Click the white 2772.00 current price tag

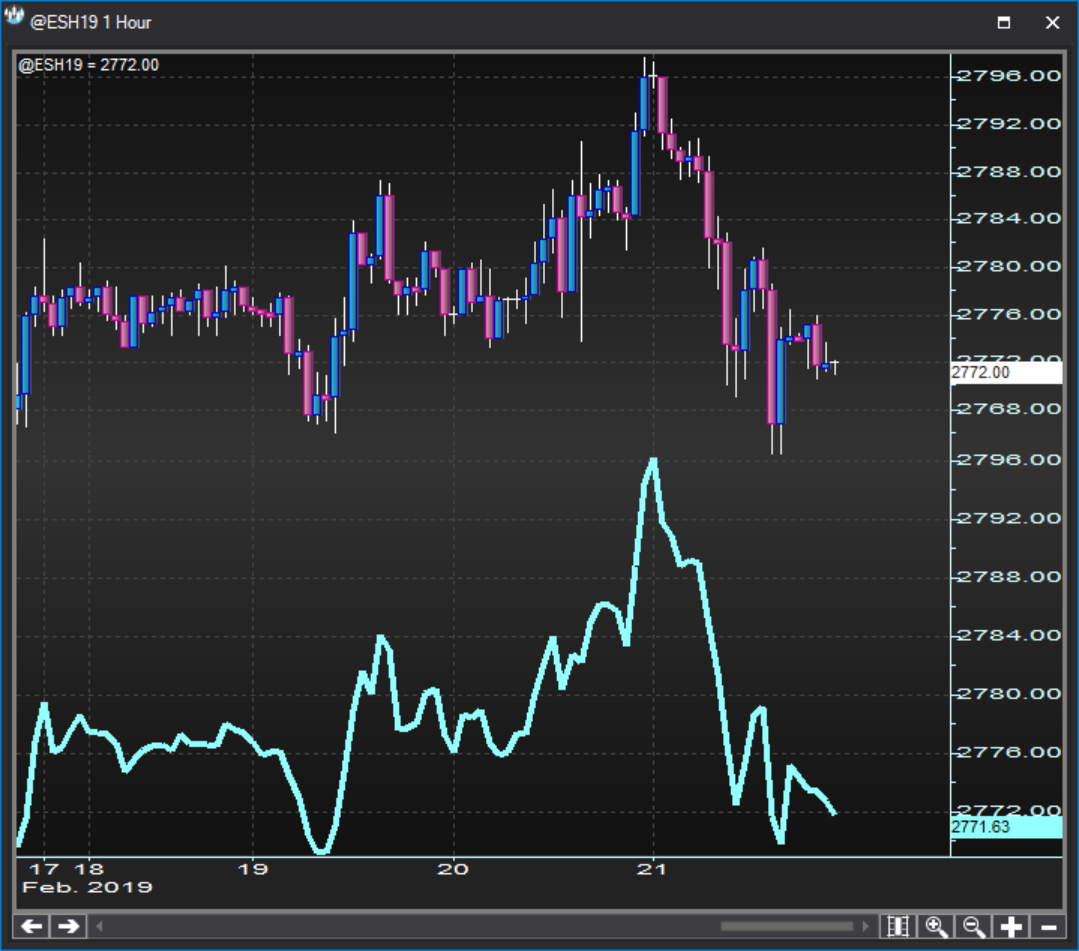coord(1006,372)
